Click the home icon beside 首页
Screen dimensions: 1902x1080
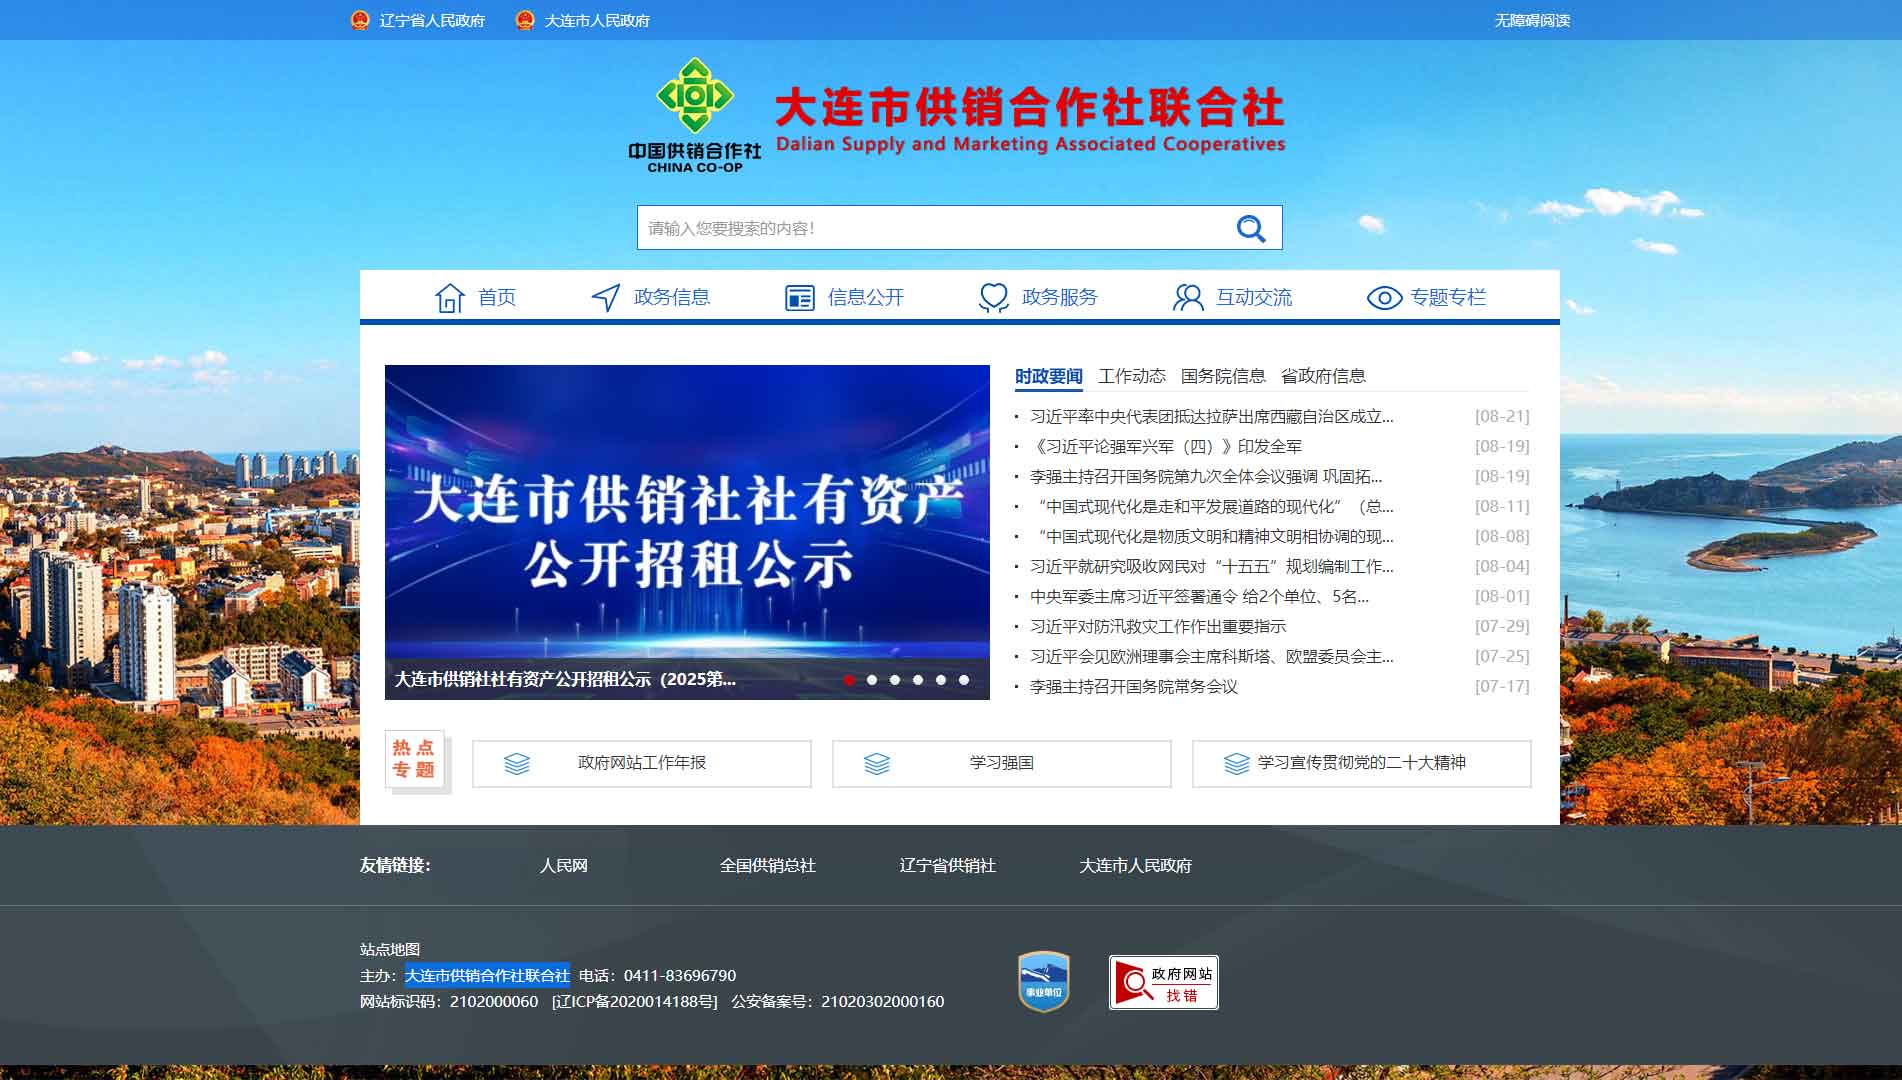click(x=450, y=297)
